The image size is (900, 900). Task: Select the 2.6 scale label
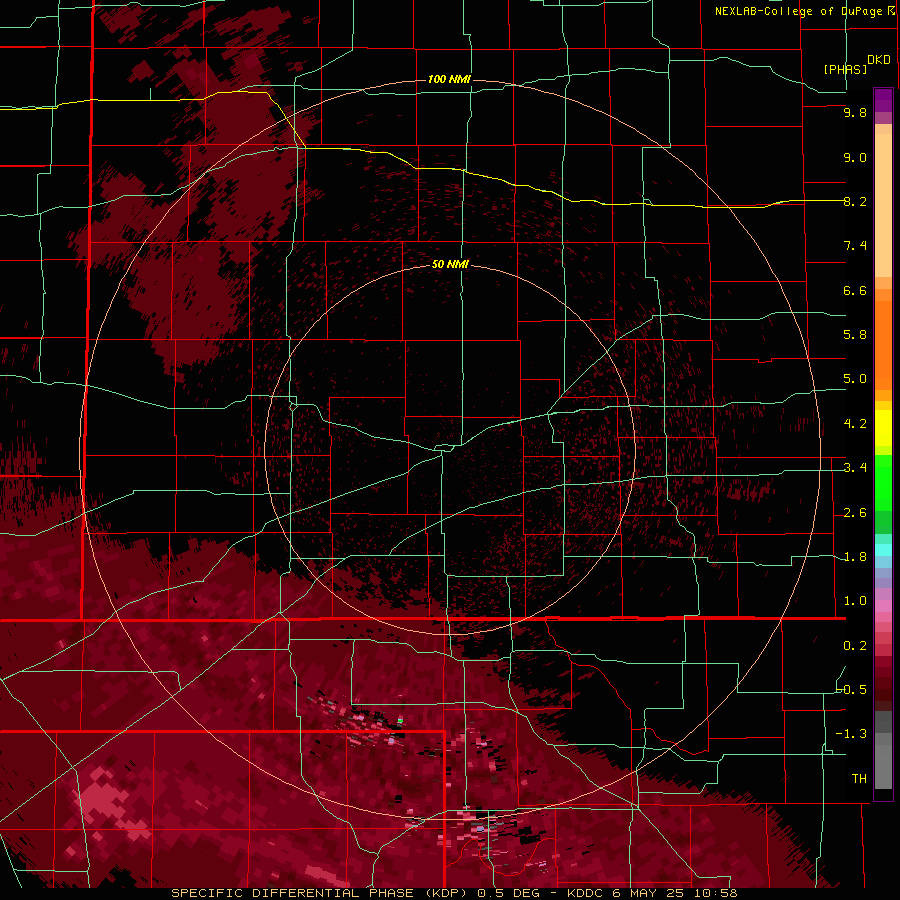[x=855, y=513]
